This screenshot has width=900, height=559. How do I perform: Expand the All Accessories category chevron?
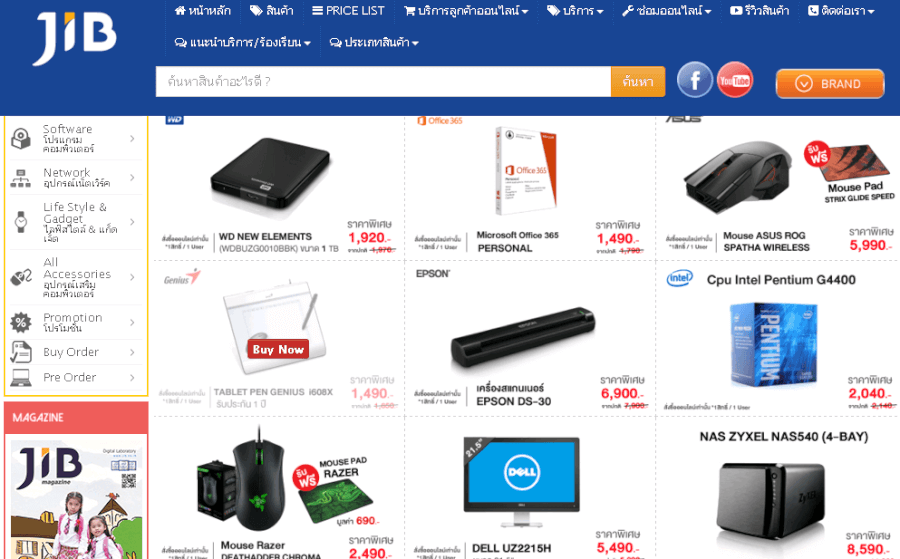(132, 277)
